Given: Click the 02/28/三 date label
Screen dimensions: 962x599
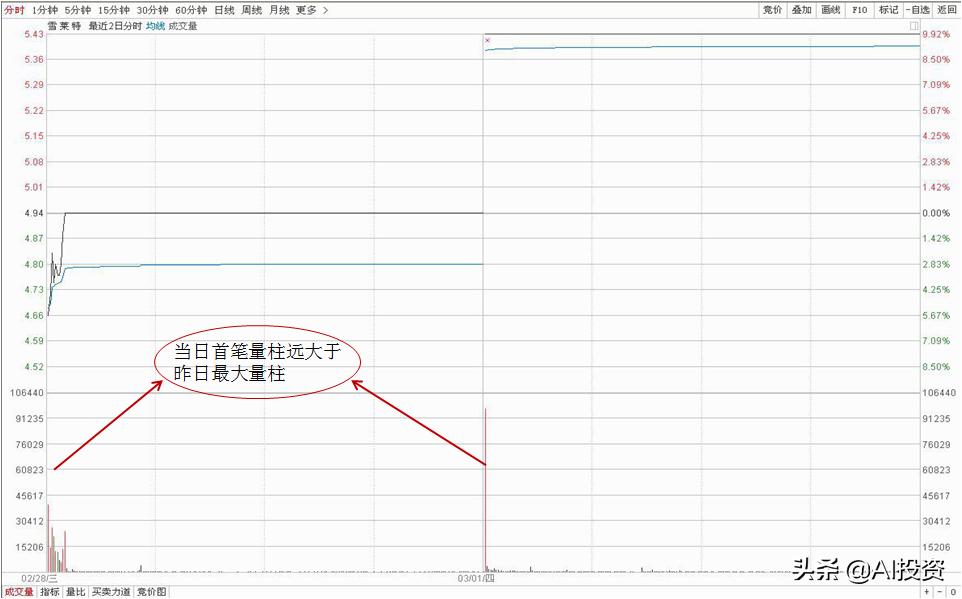Looking at the screenshot, I should [39, 578].
